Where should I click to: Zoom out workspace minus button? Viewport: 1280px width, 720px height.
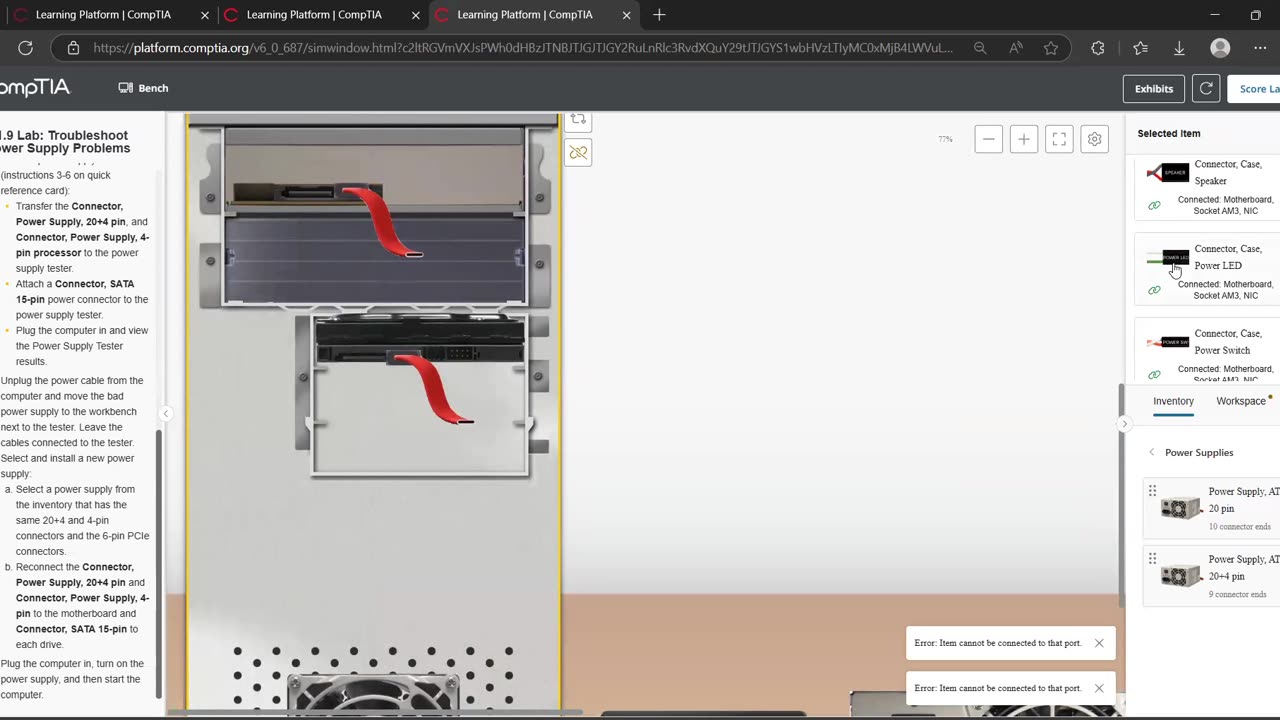pyautogui.click(x=988, y=140)
